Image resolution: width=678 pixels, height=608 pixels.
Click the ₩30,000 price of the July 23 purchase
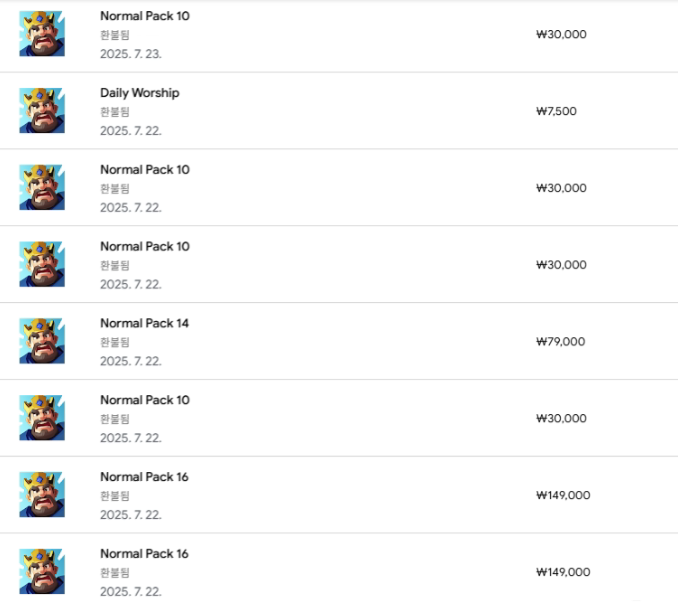tap(561, 34)
